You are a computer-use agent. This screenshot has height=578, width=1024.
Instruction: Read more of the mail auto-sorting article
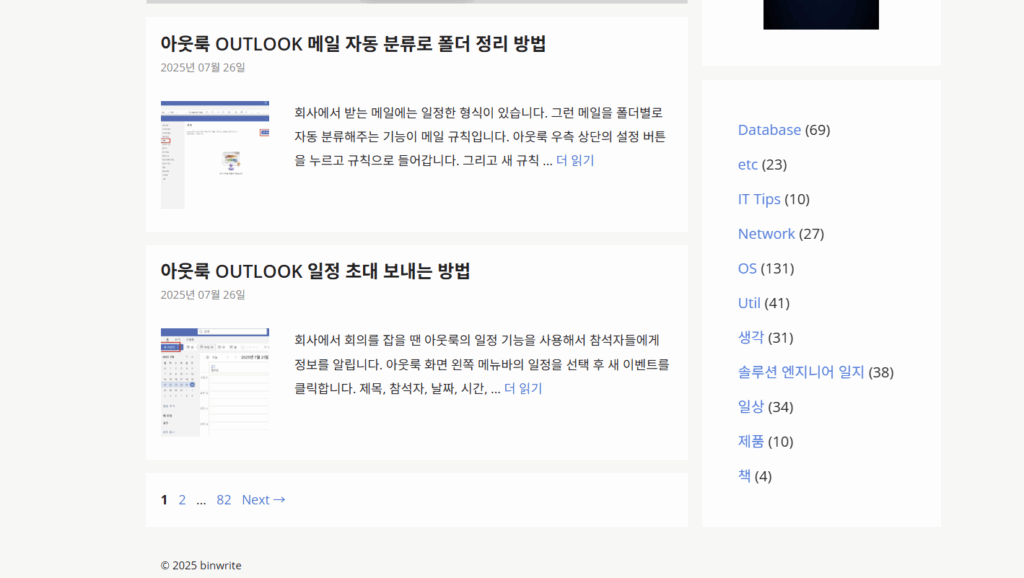(x=574, y=160)
